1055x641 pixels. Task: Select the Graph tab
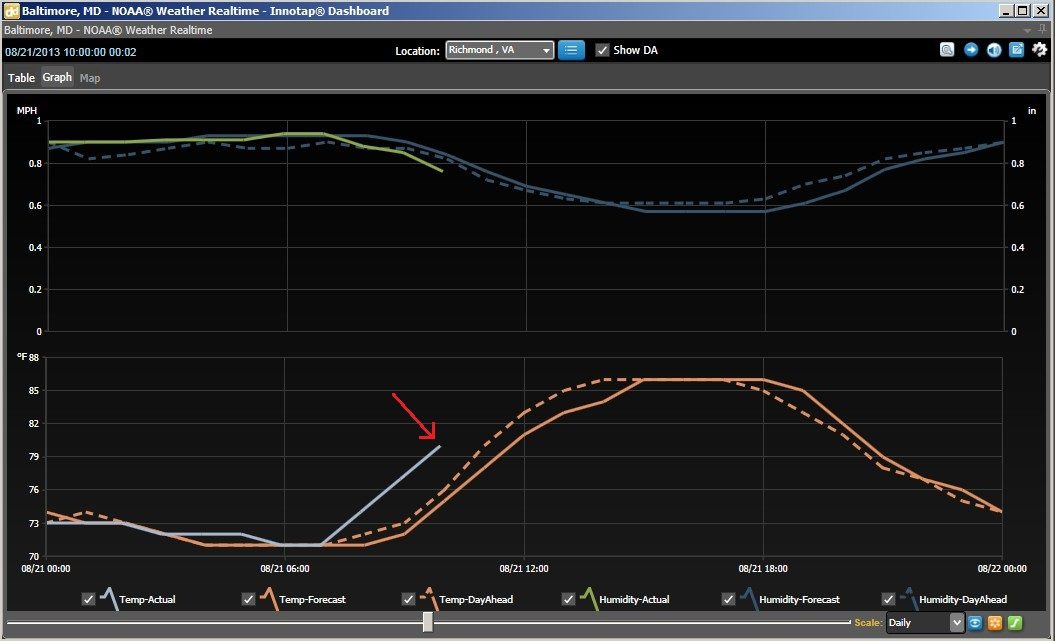pyautogui.click(x=57, y=77)
